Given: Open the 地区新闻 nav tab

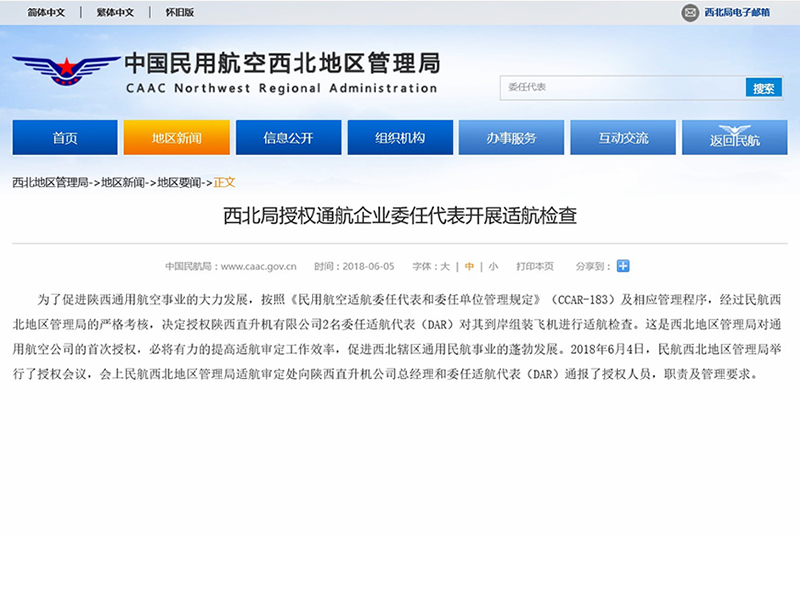Looking at the screenshot, I should [177, 137].
